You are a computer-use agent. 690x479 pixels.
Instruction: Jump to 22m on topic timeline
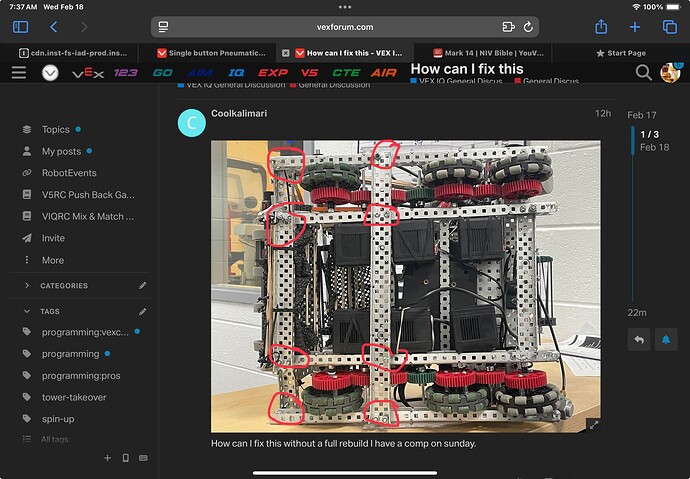coord(637,313)
